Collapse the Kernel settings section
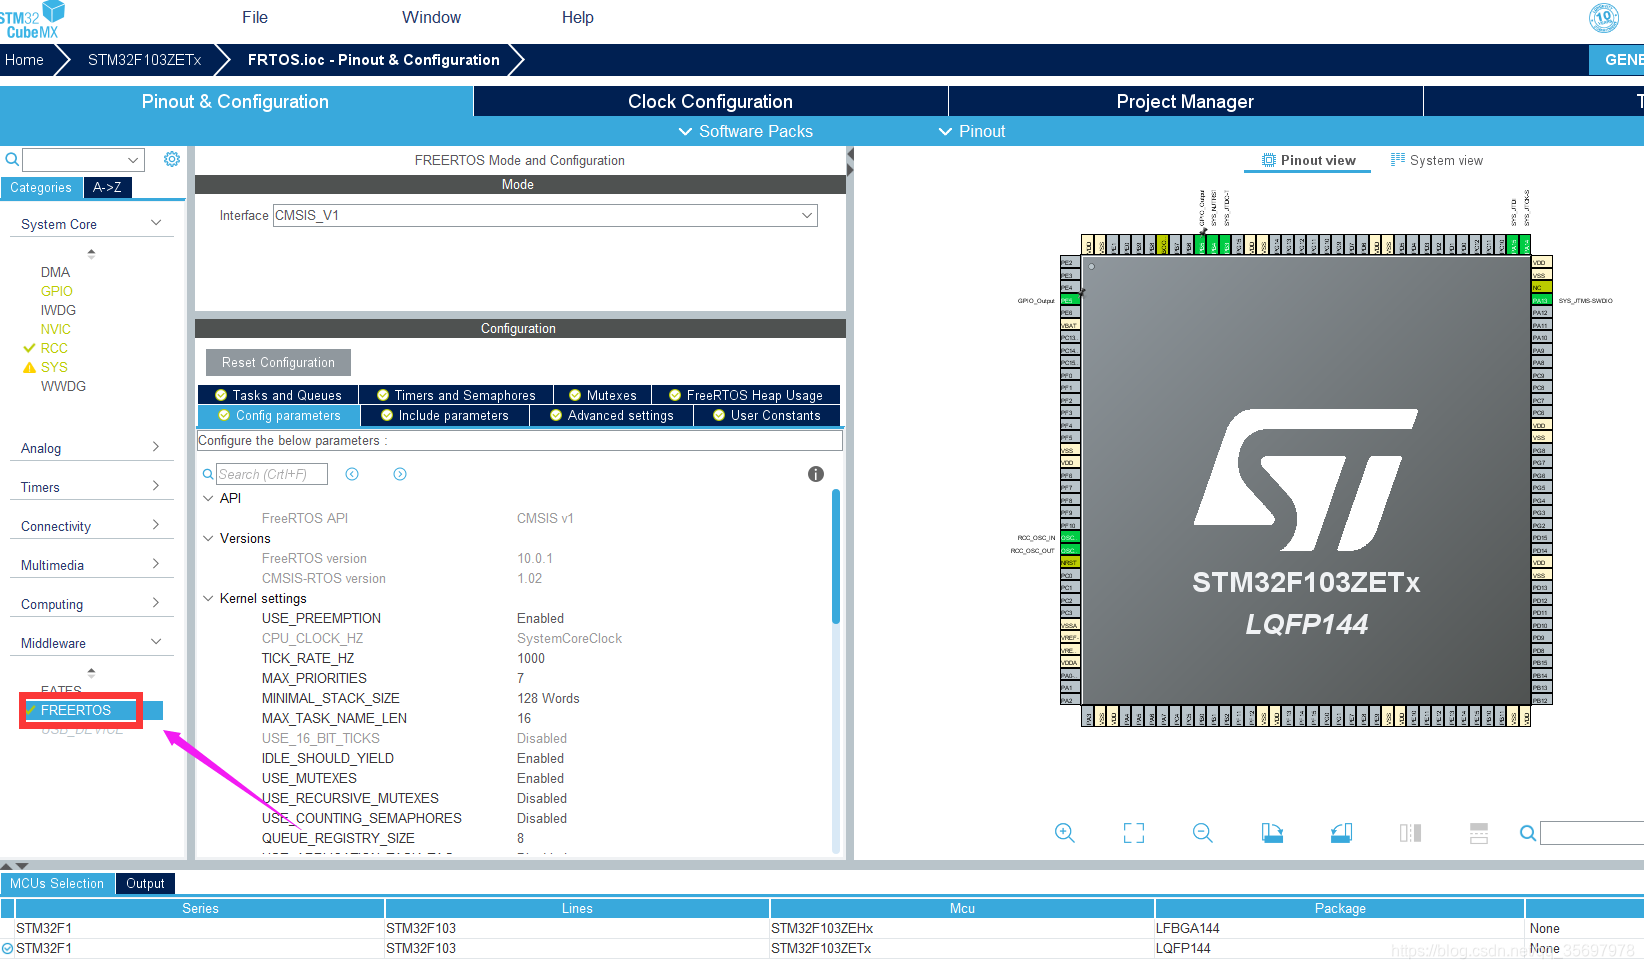This screenshot has height=969, width=1644. 208,598
